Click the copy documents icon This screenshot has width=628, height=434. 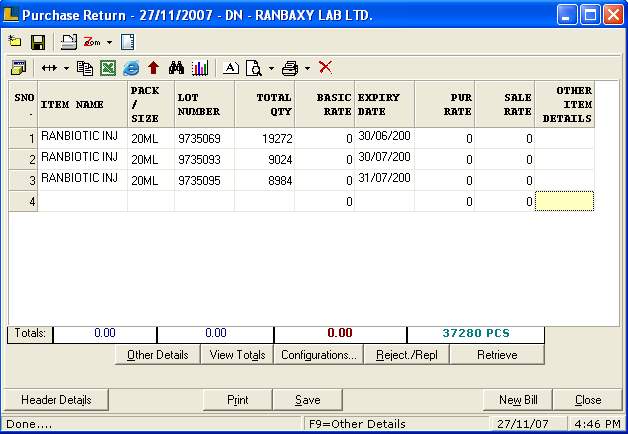(85, 68)
